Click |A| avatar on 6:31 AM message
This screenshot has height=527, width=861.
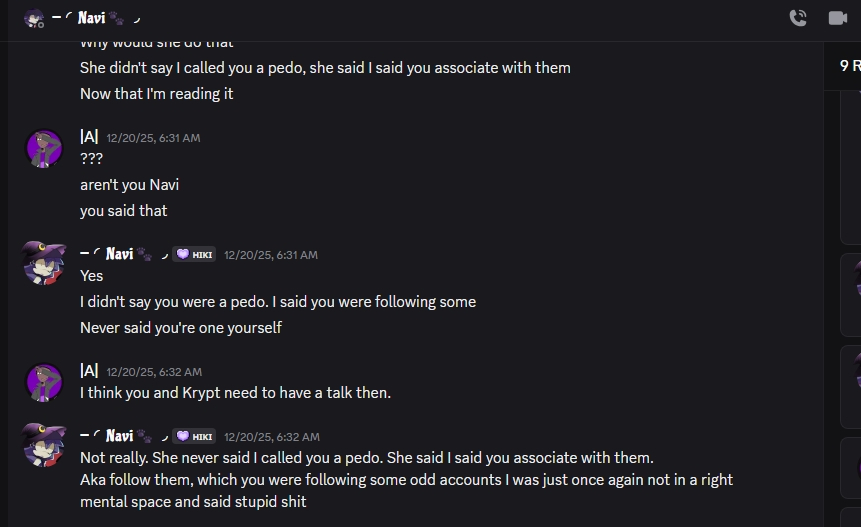pyautogui.click(x=44, y=148)
